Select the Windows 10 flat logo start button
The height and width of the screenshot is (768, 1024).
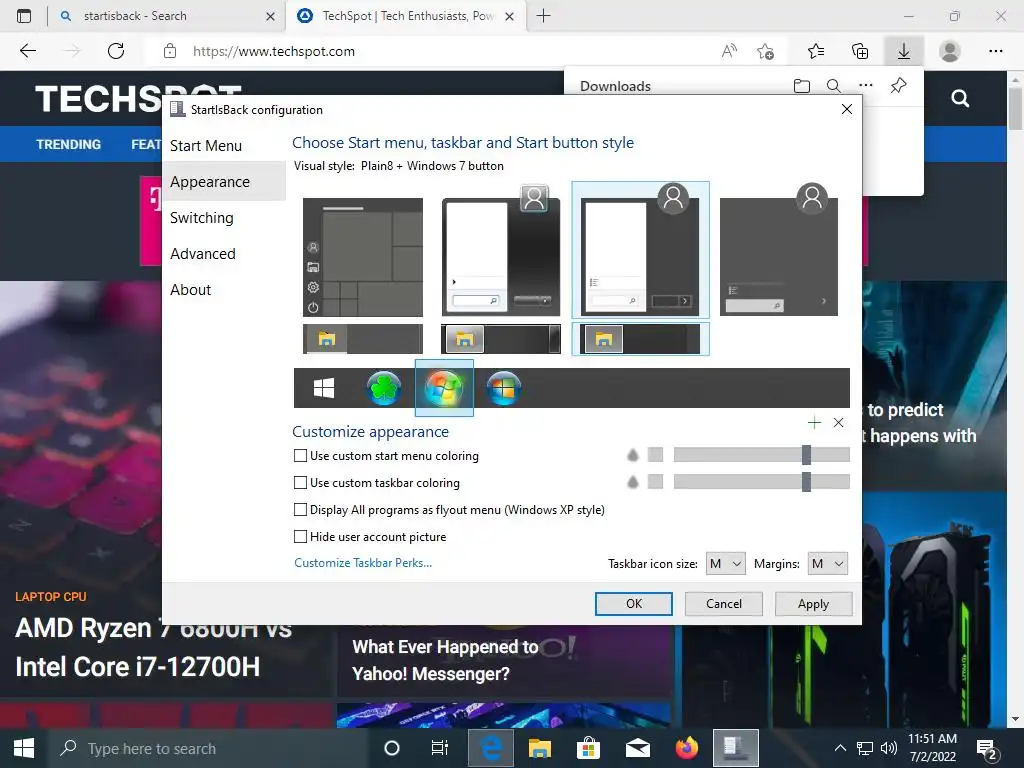pos(324,388)
